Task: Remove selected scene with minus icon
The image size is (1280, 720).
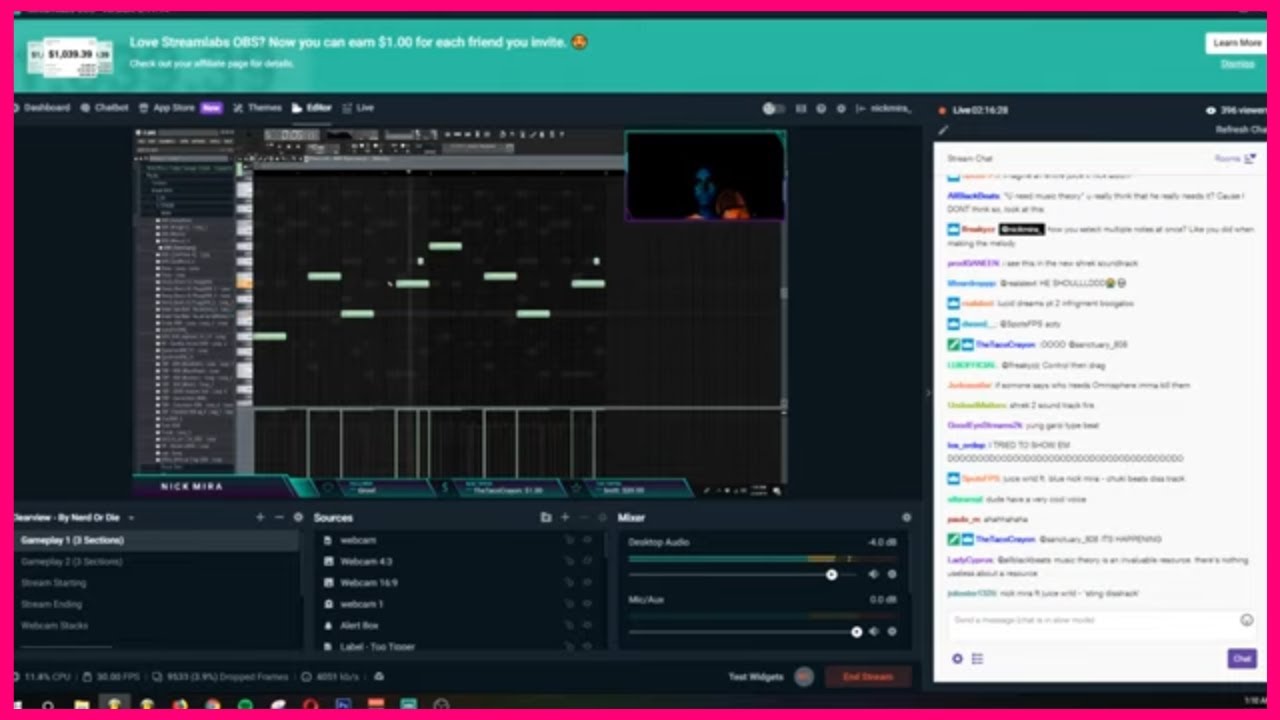Action: point(279,517)
